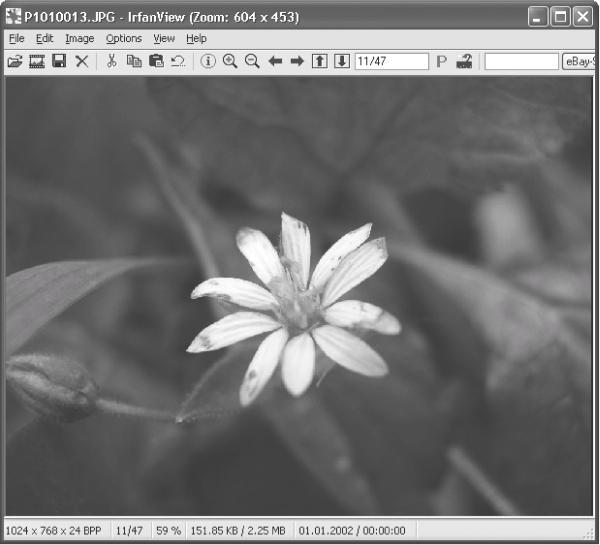Screen dimensions: 600x545
Task: Jump to last image using down arrow icon
Action: pyautogui.click(x=342, y=61)
